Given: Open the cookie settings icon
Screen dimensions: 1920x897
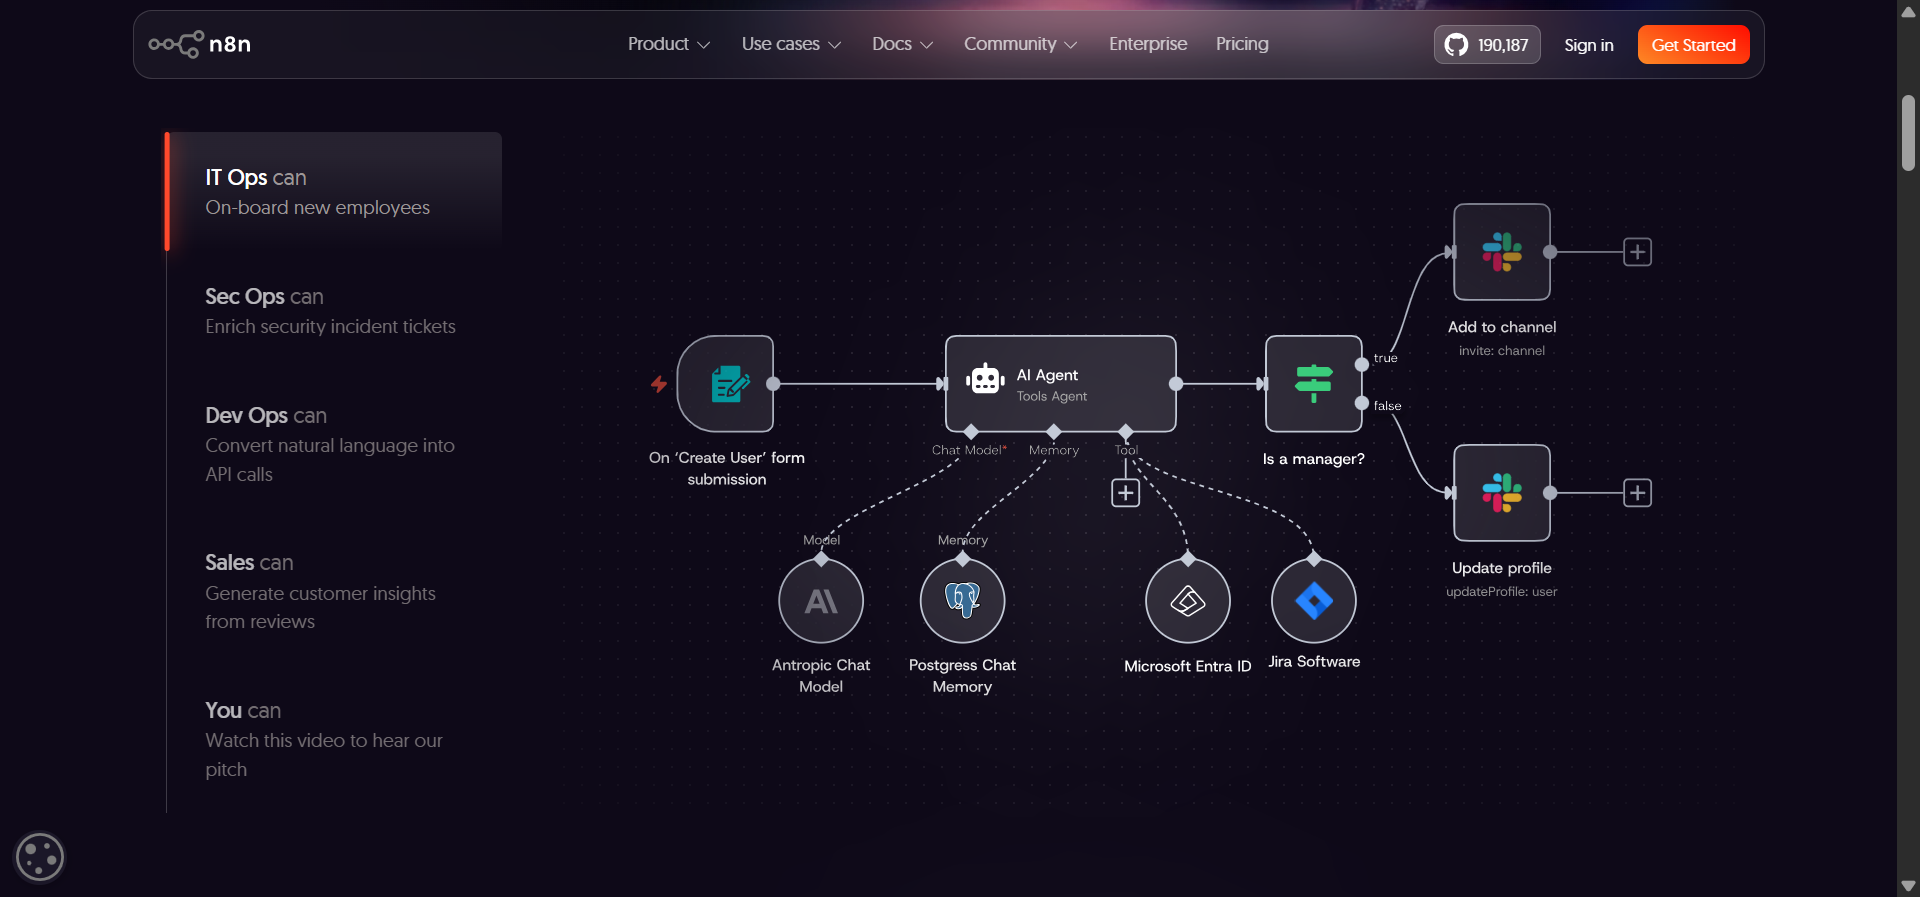Looking at the screenshot, I should coord(40,857).
